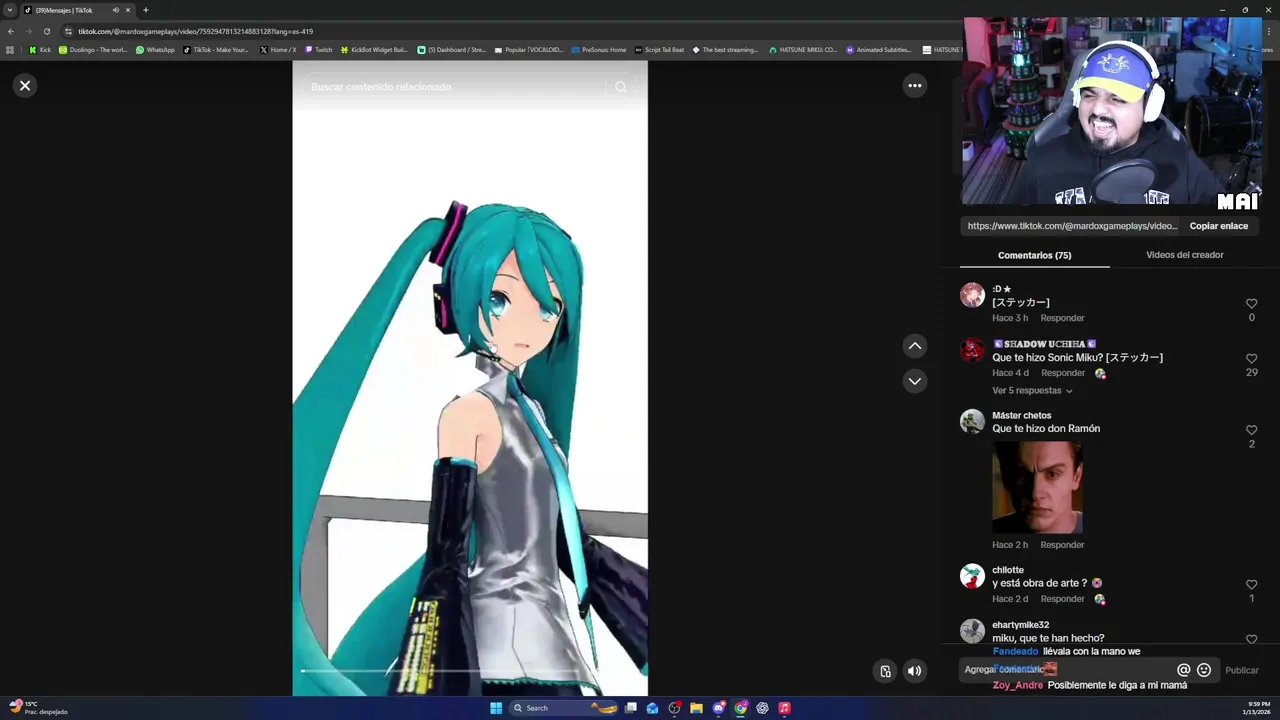This screenshot has width=1280, height=720.
Task: Switch to the 'Videos del creador' tab
Action: [1184, 255]
